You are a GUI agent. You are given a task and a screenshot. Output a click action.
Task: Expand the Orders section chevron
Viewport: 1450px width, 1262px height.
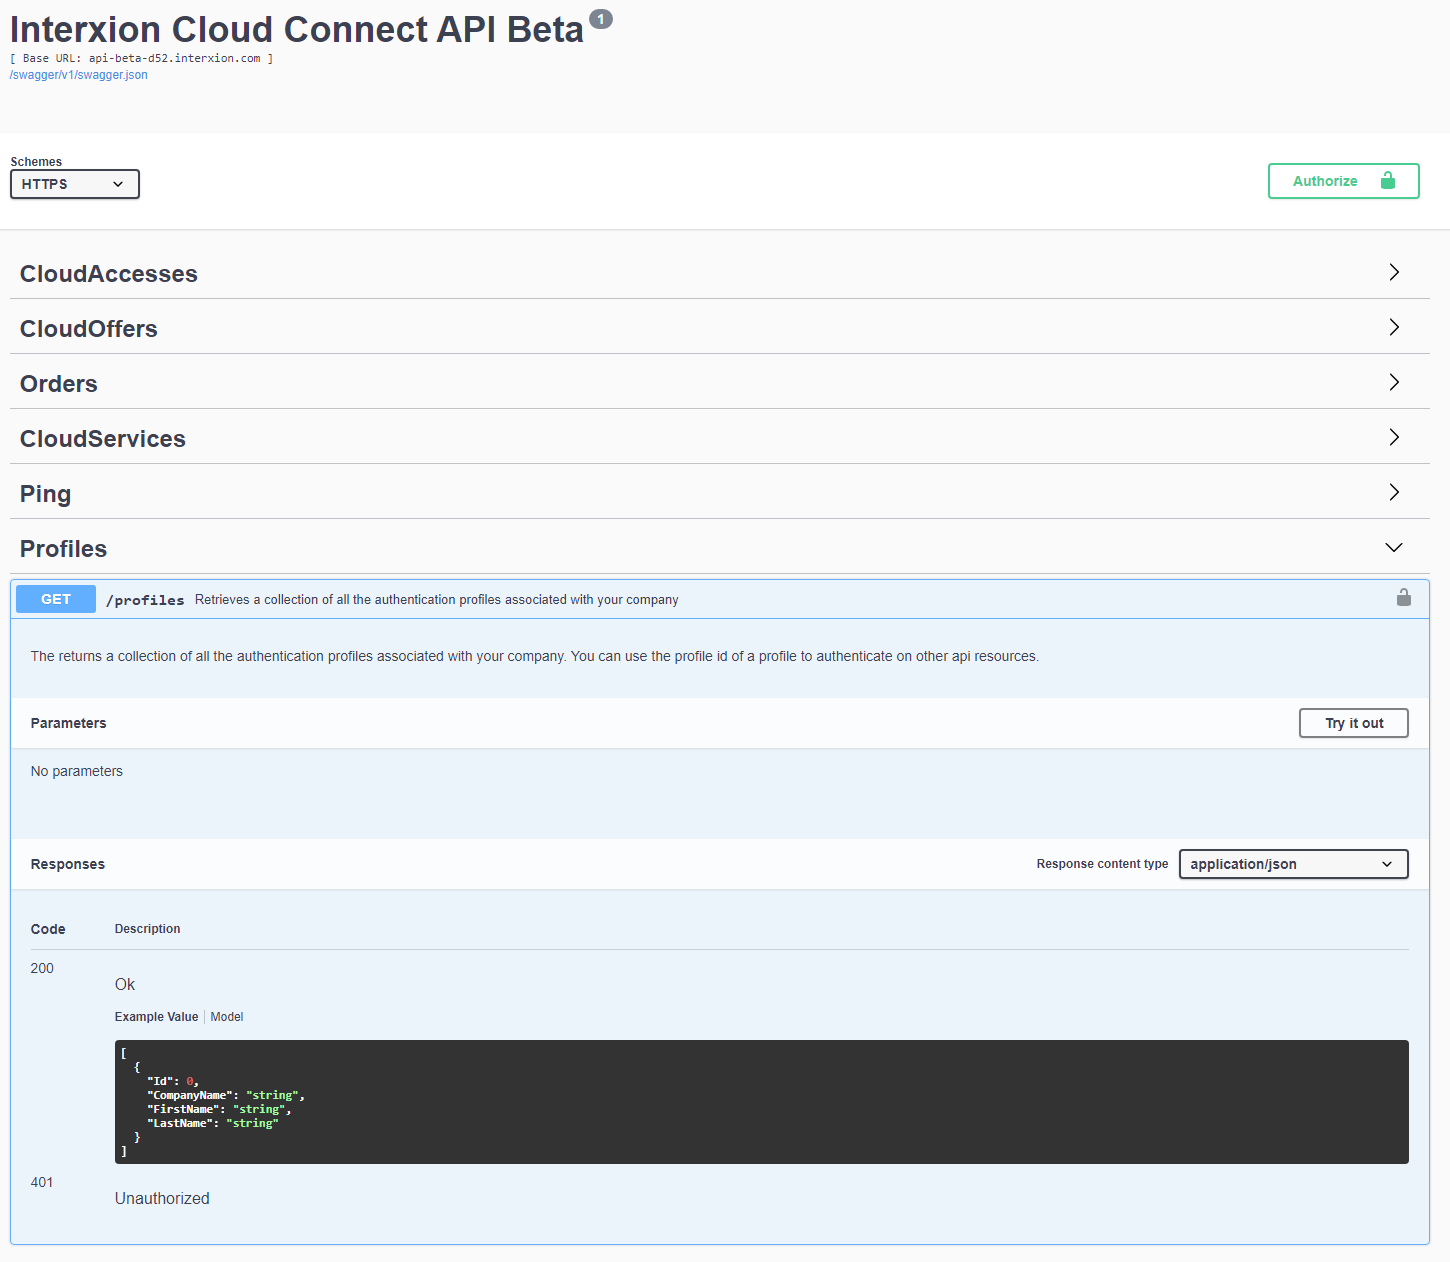(x=1394, y=382)
